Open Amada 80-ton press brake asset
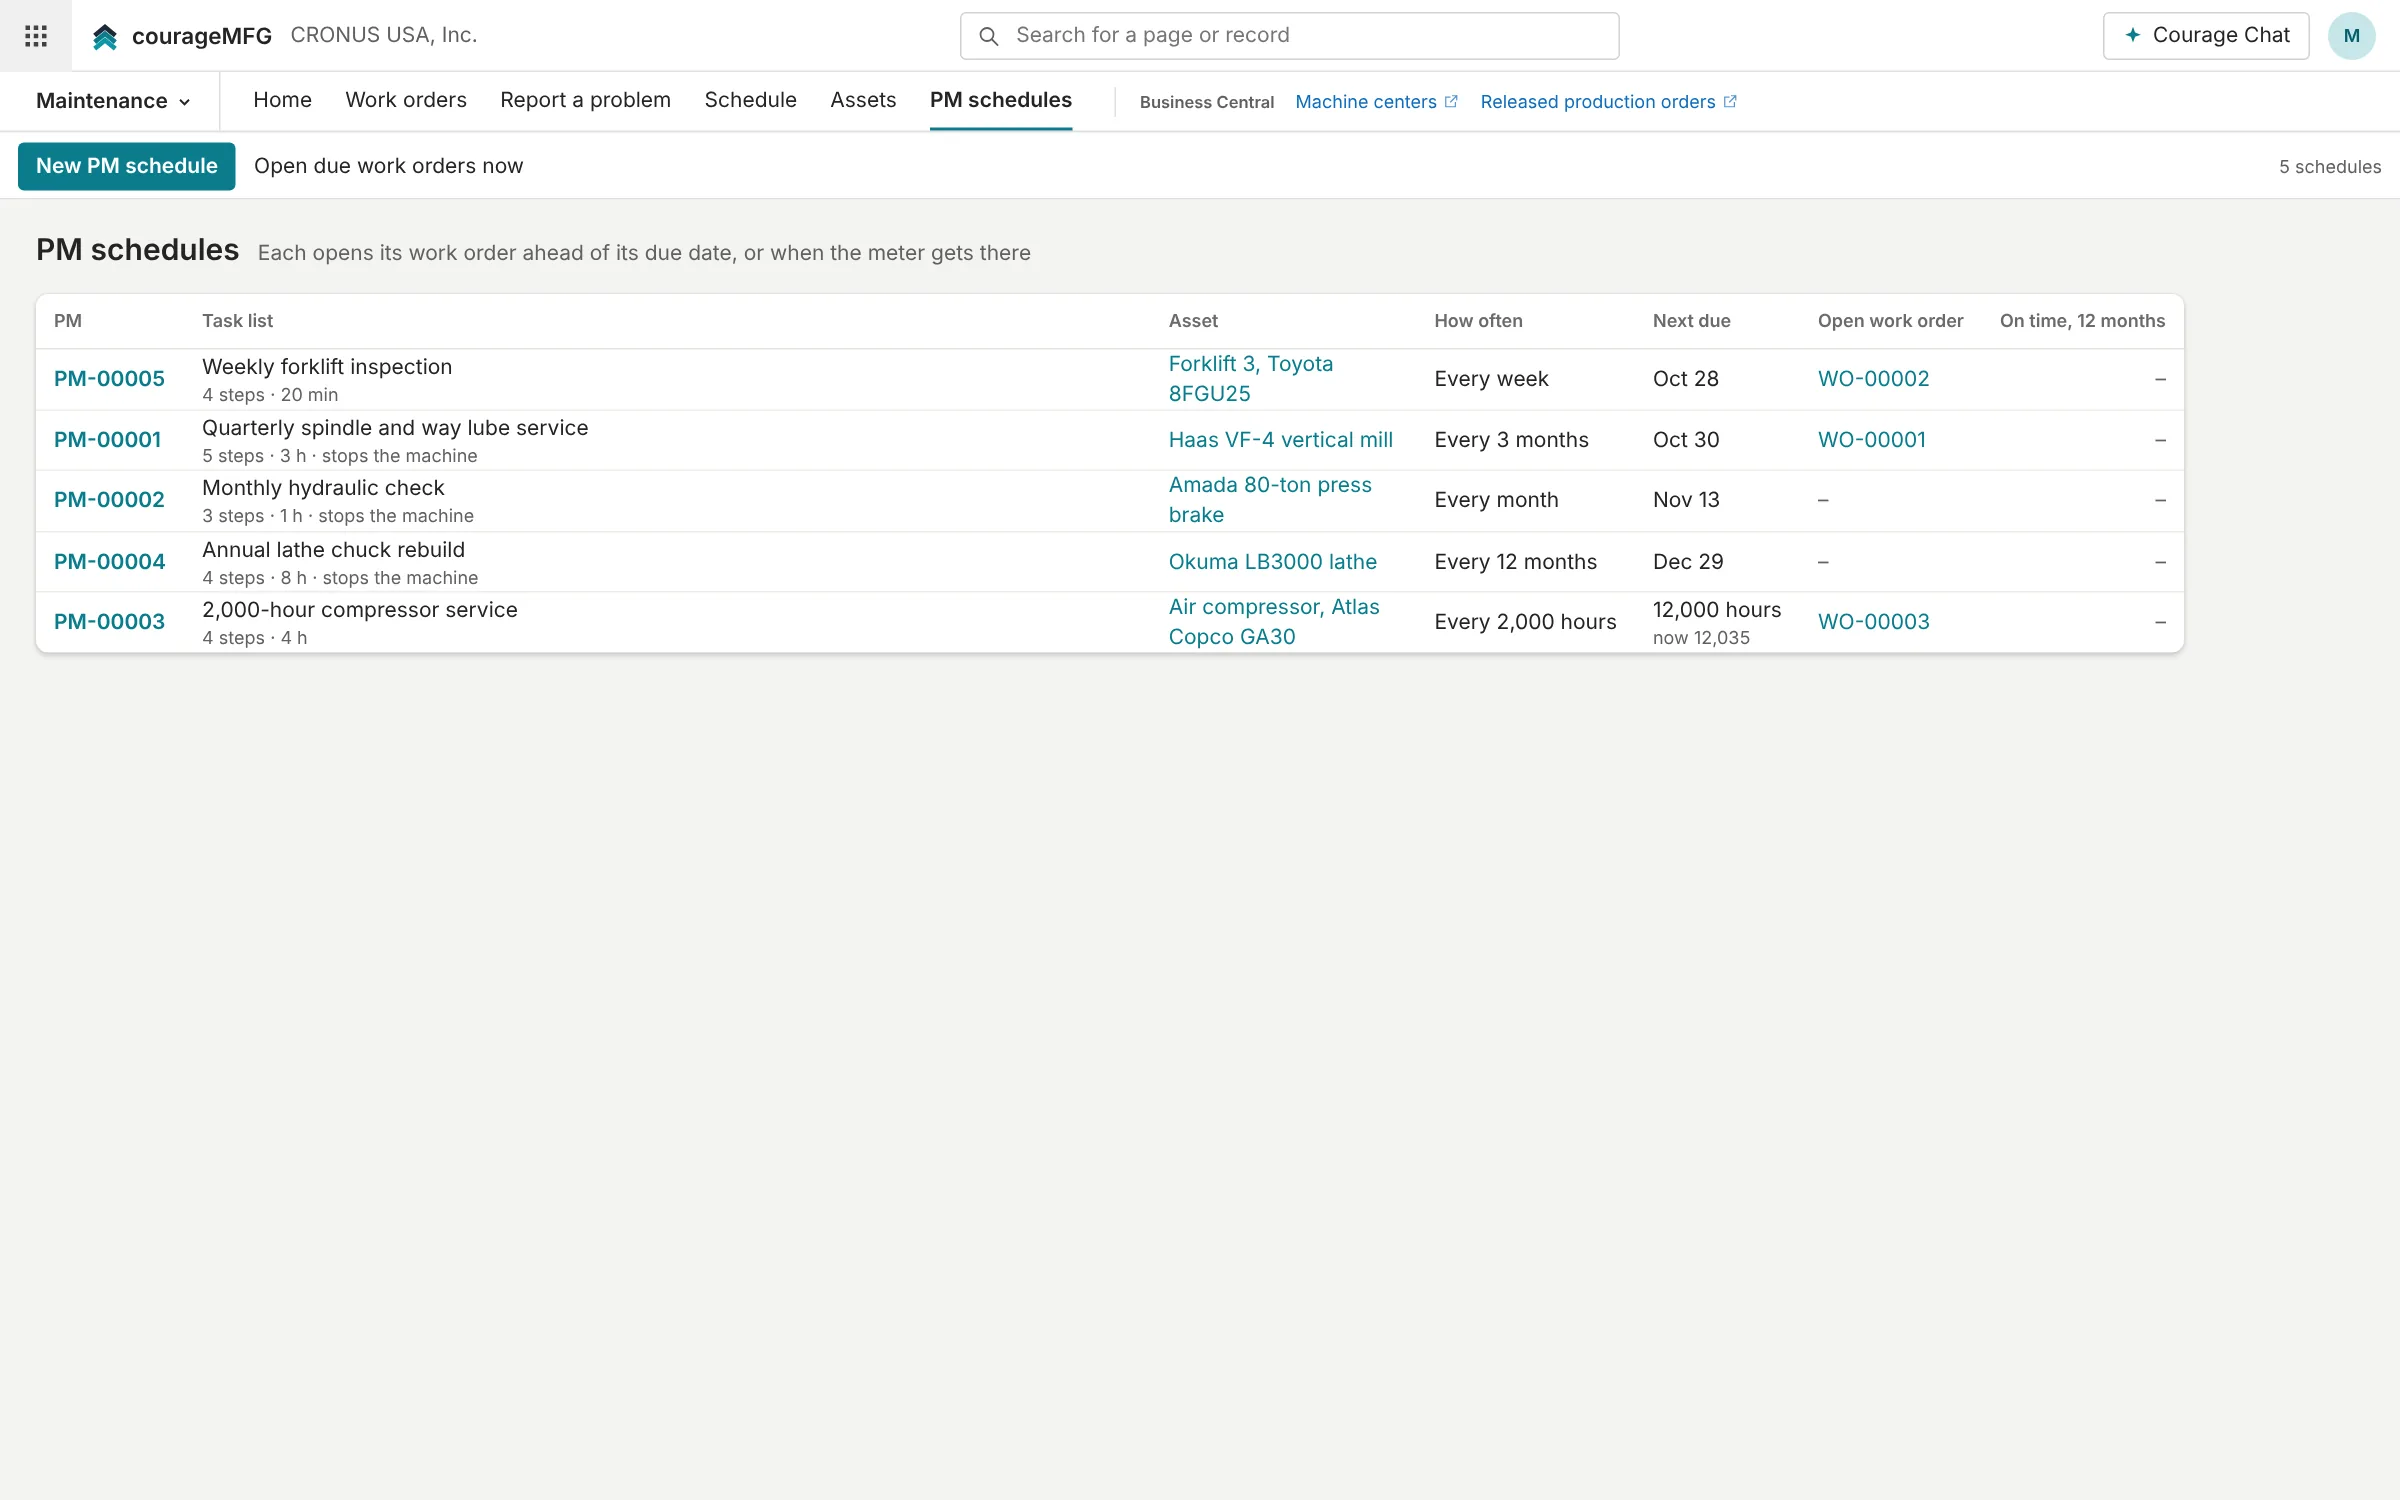The width and height of the screenshot is (2400, 1500). pos(1270,500)
